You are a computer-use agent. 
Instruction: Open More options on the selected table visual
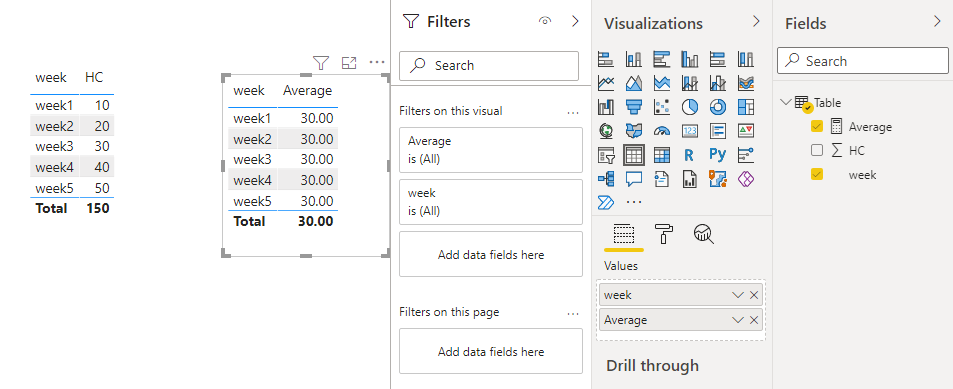tap(377, 62)
